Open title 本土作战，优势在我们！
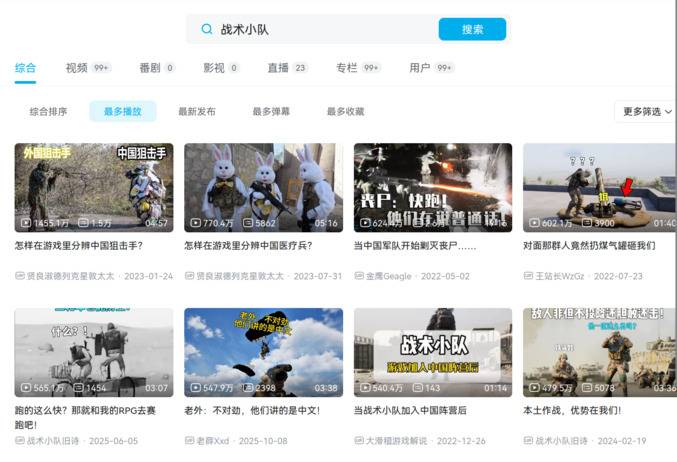 (x=572, y=411)
